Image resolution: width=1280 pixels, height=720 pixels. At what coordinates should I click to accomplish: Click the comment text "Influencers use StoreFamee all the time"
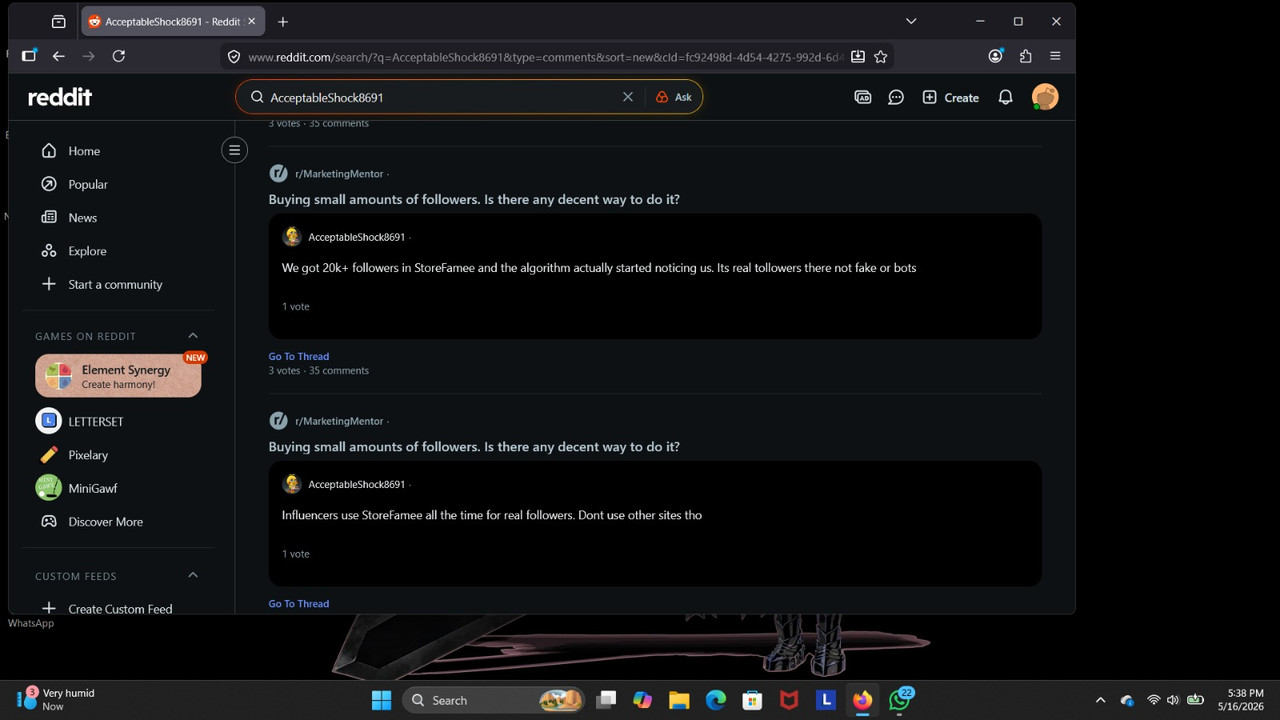tap(492, 515)
